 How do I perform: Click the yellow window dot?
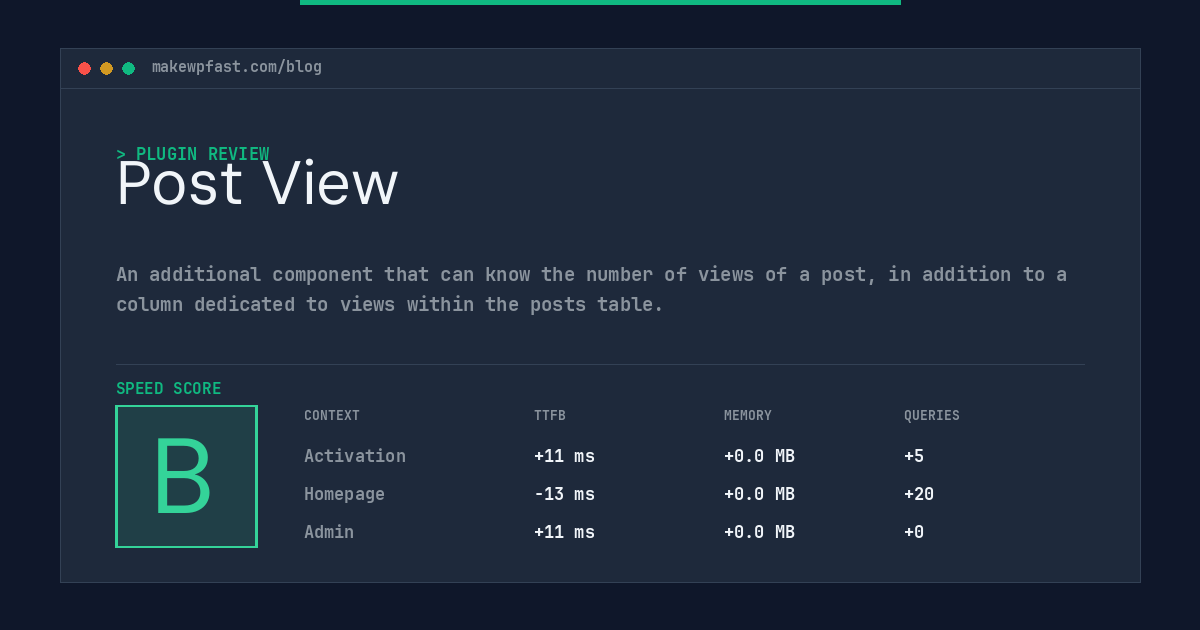106,68
